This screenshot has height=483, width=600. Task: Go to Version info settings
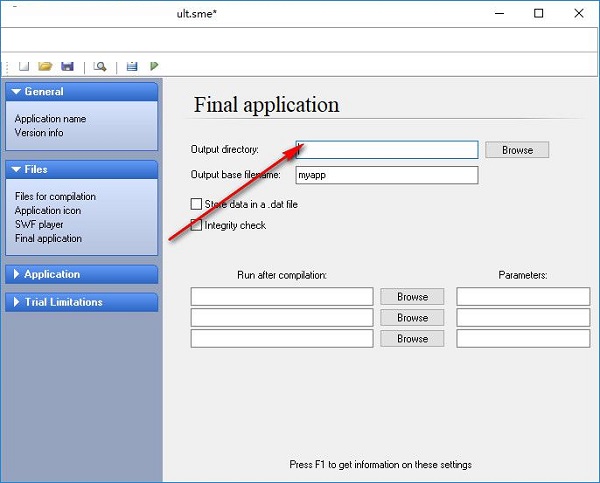point(39,132)
